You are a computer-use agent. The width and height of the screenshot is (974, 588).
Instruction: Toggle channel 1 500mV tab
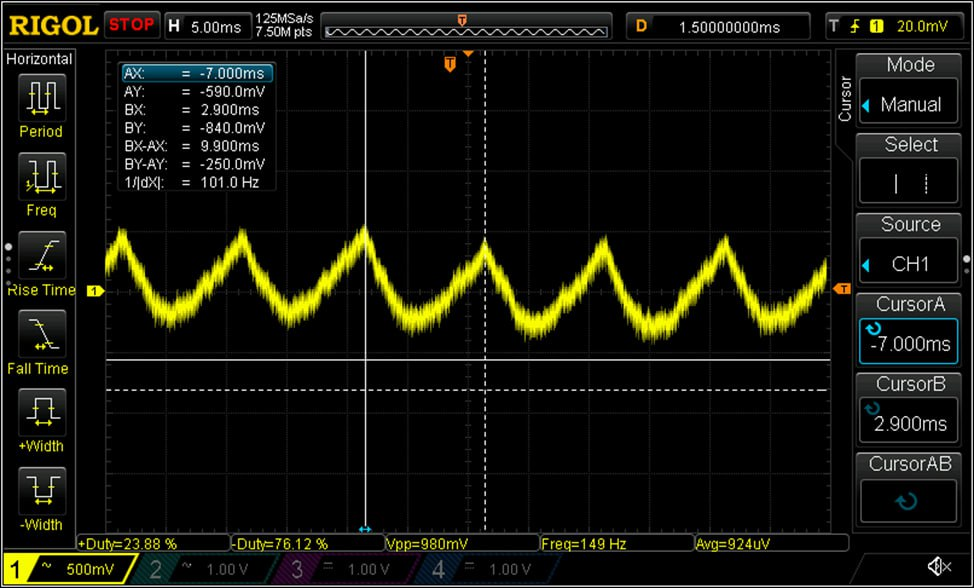click(x=70, y=568)
